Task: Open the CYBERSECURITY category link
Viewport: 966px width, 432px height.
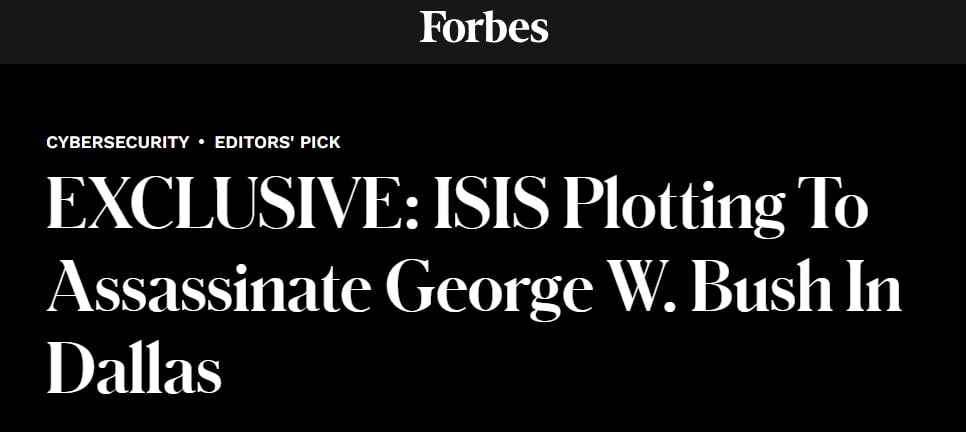Action: [x=118, y=142]
